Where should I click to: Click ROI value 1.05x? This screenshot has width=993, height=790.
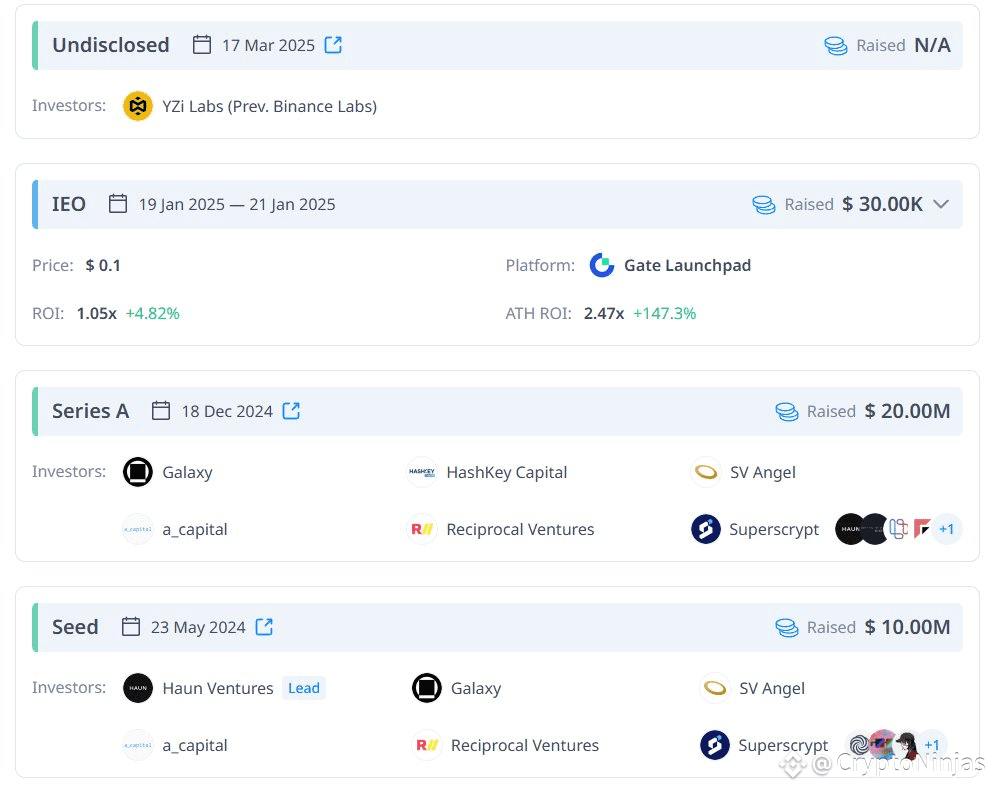[x=97, y=314]
